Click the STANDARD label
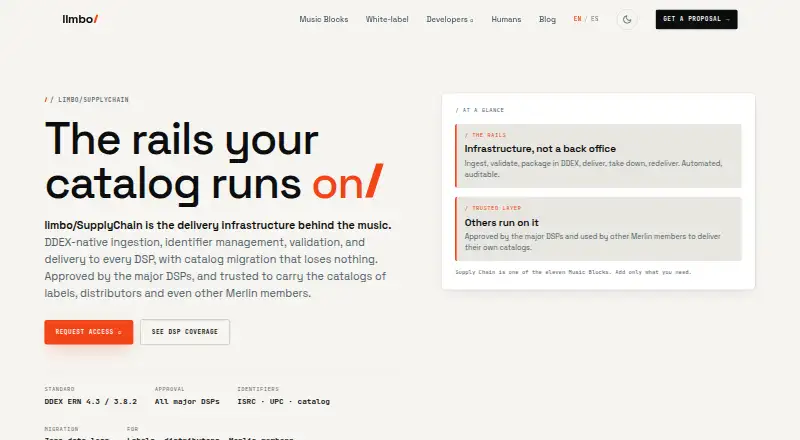800x440 pixels. click(59, 389)
